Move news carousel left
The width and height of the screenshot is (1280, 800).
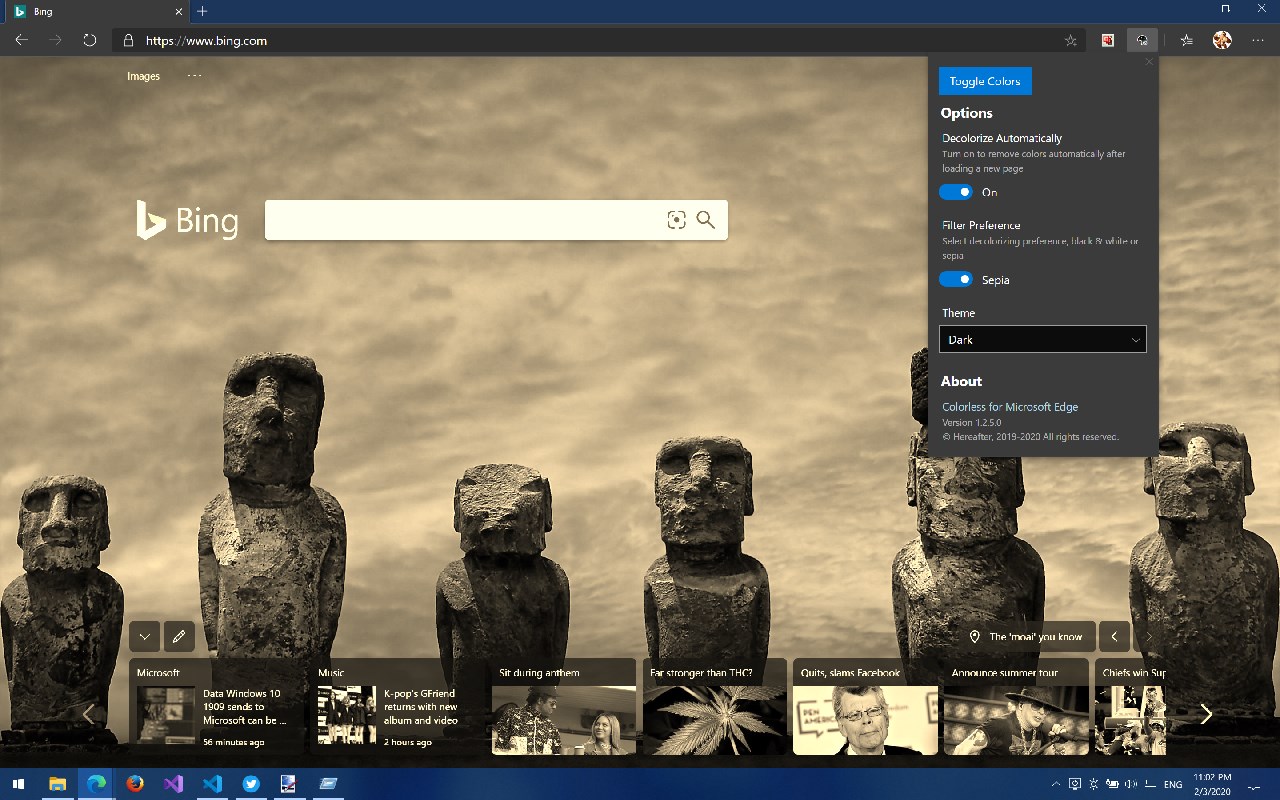coord(88,714)
